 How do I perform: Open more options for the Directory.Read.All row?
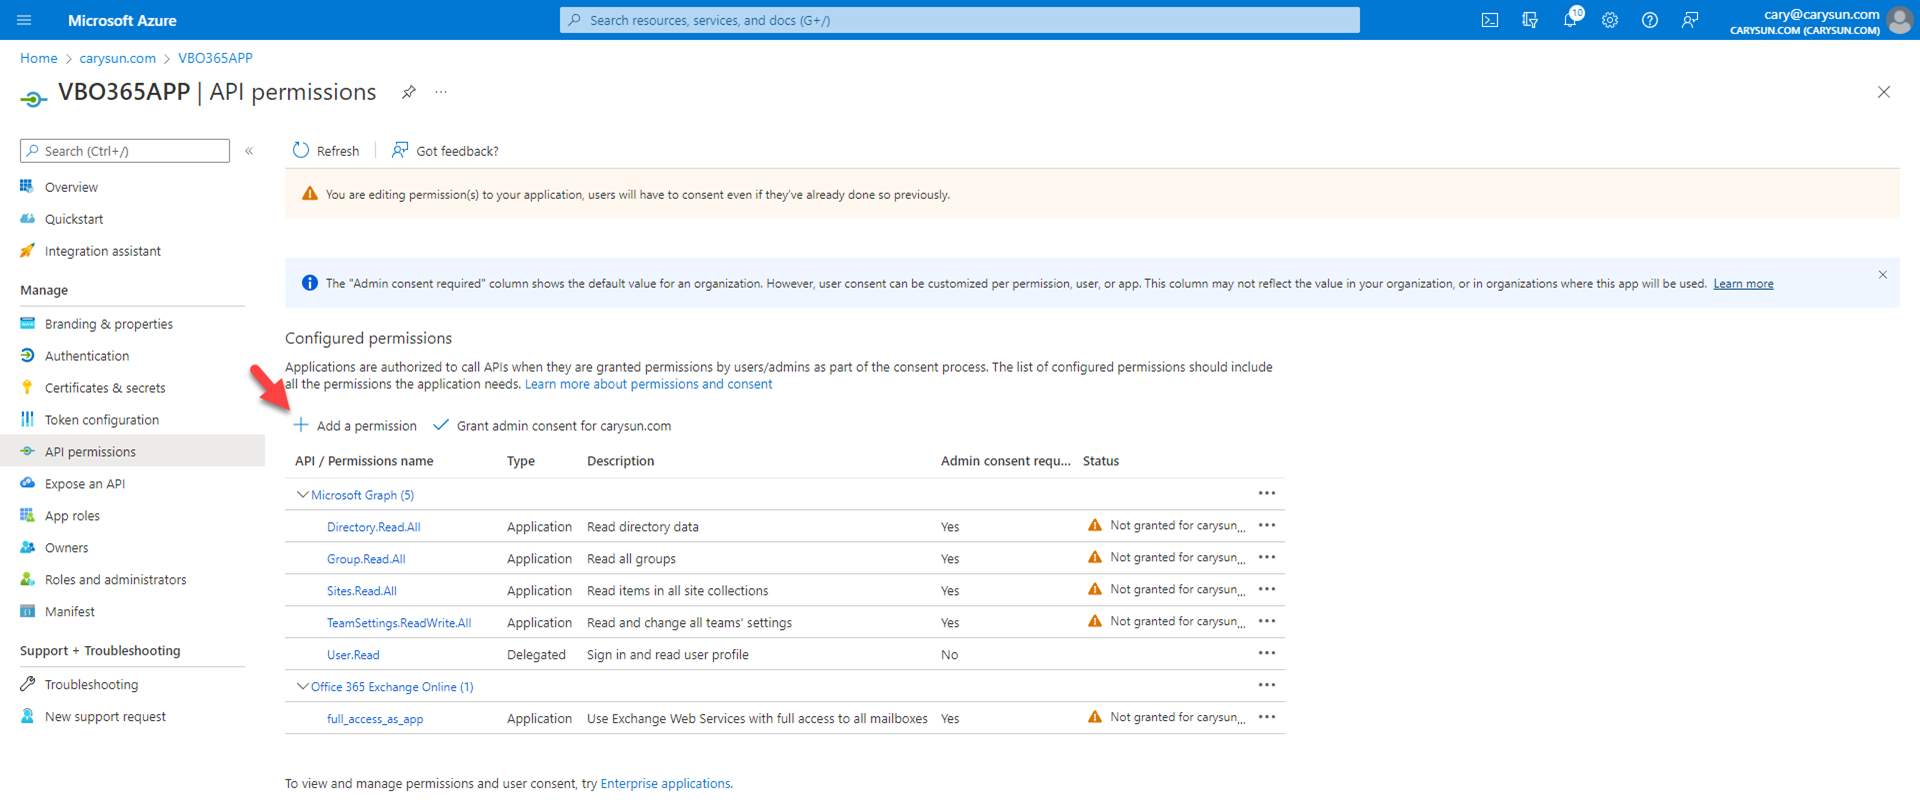tap(1267, 525)
